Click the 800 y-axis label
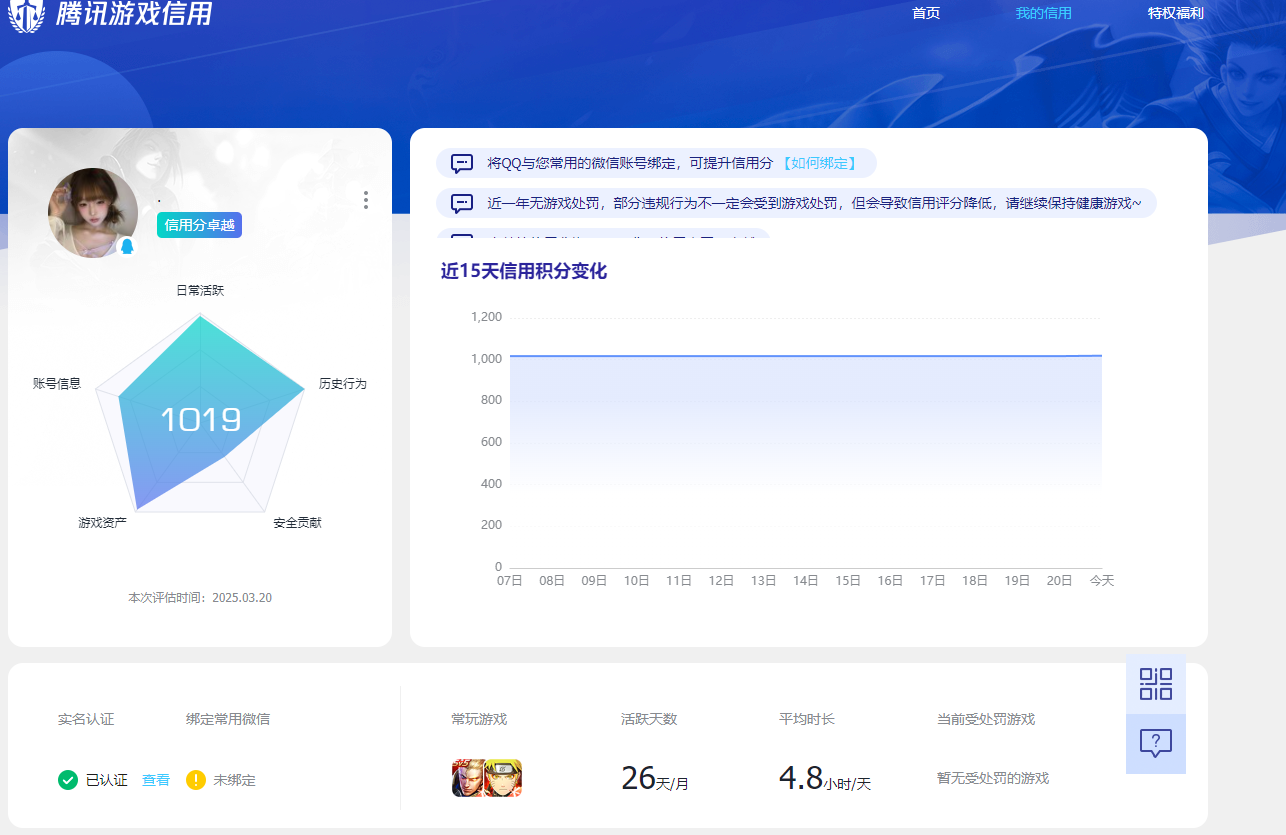1286x835 pixels. coord(491,400)
